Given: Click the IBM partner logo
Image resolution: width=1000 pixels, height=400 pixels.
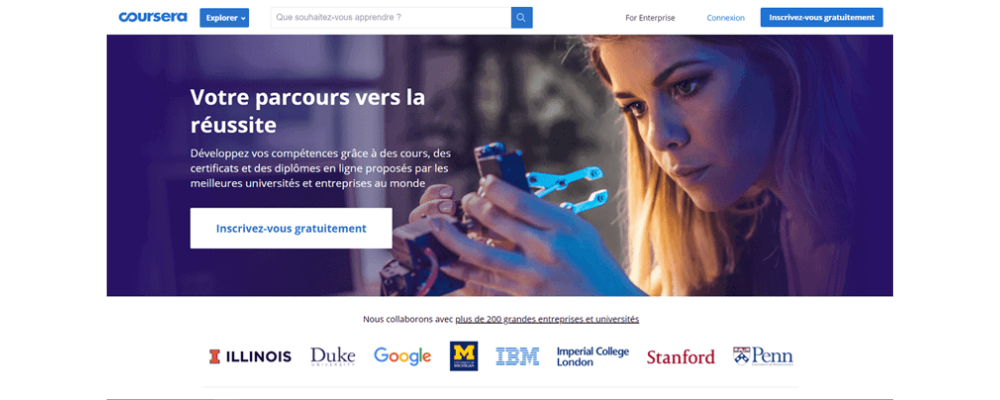Looking at the screenshot, I should 518,357.
